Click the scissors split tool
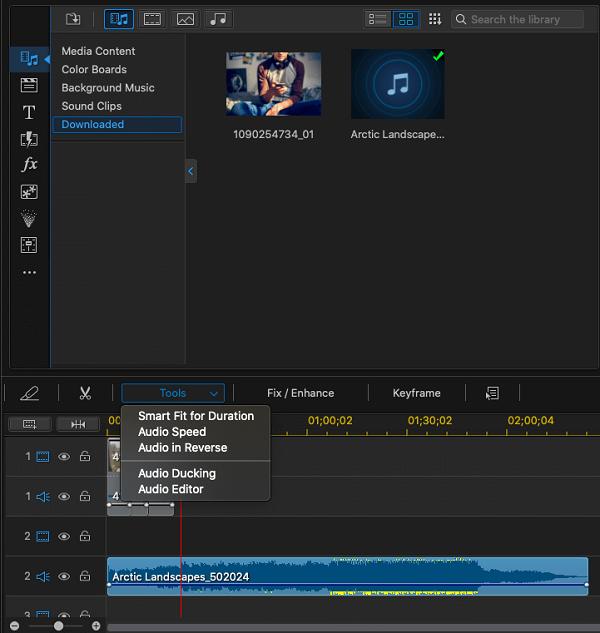 tap(85, 393)
